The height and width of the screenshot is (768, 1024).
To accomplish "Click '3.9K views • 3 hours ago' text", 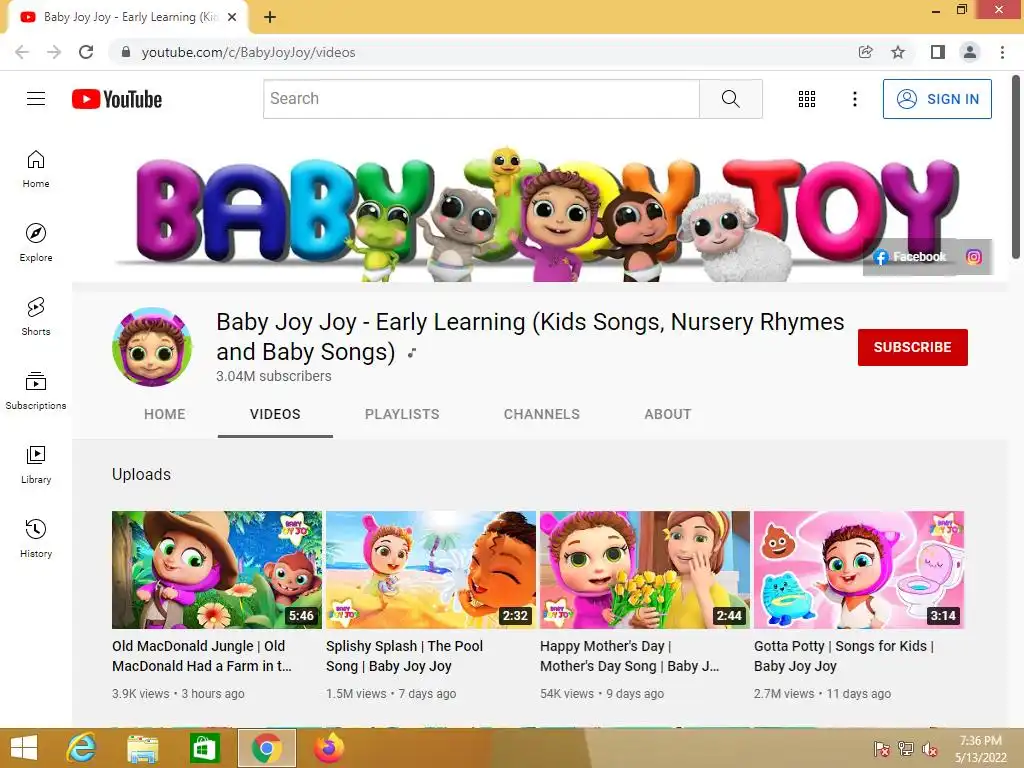I will [x=178, y=694].
